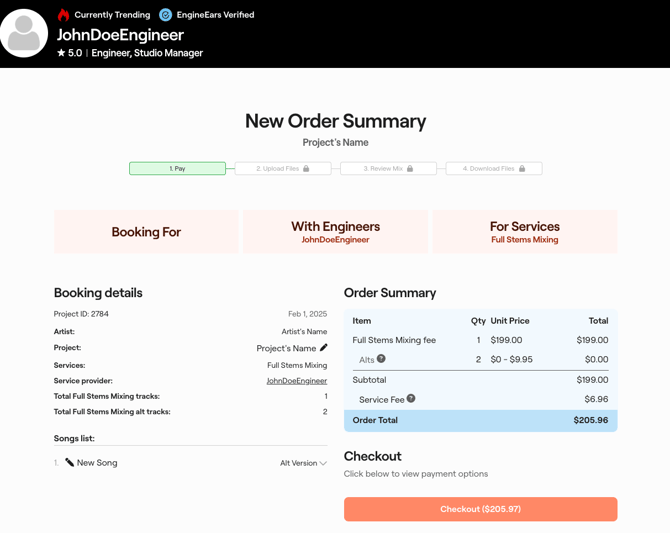
Task: Click the For Services Full Stems Mixing card
Action: click(x=524, y=232)
